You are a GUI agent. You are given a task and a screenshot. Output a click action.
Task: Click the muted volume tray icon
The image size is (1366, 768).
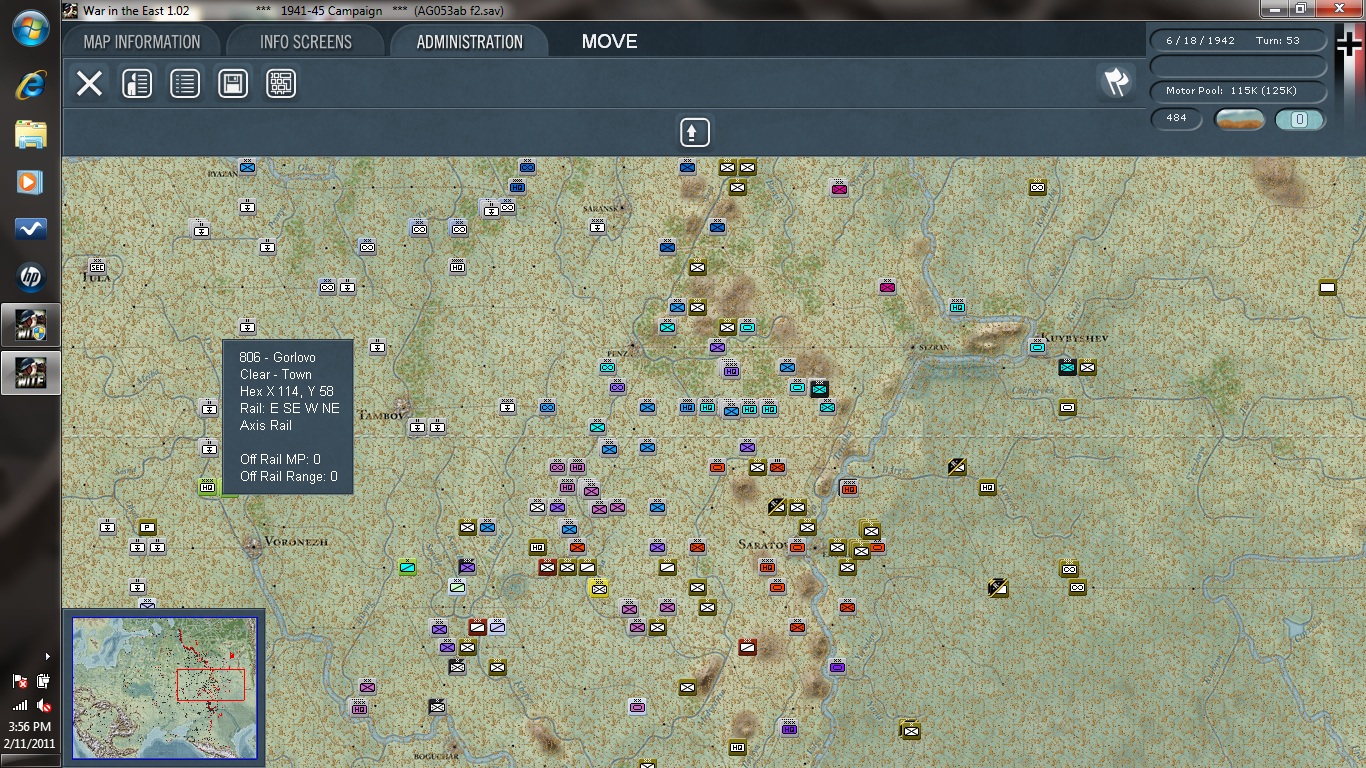pyautogui.click(x=45, y=705)
